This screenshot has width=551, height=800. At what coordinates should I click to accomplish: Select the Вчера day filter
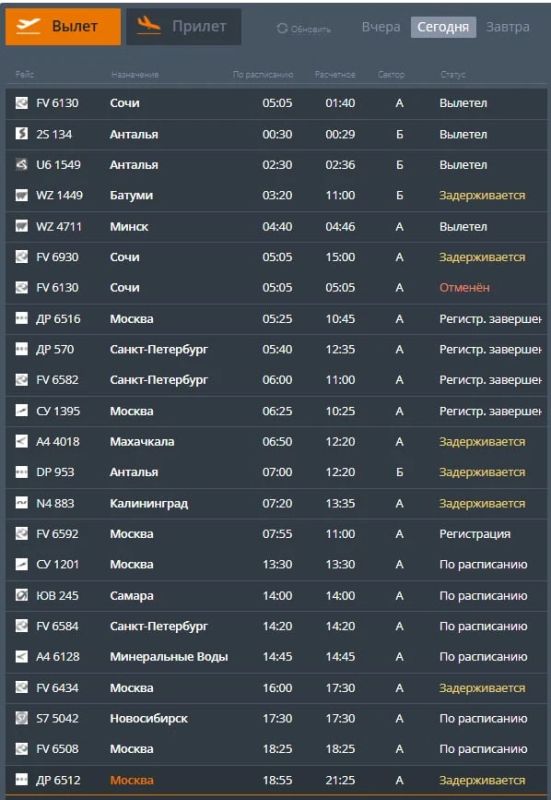pos(381,27)
